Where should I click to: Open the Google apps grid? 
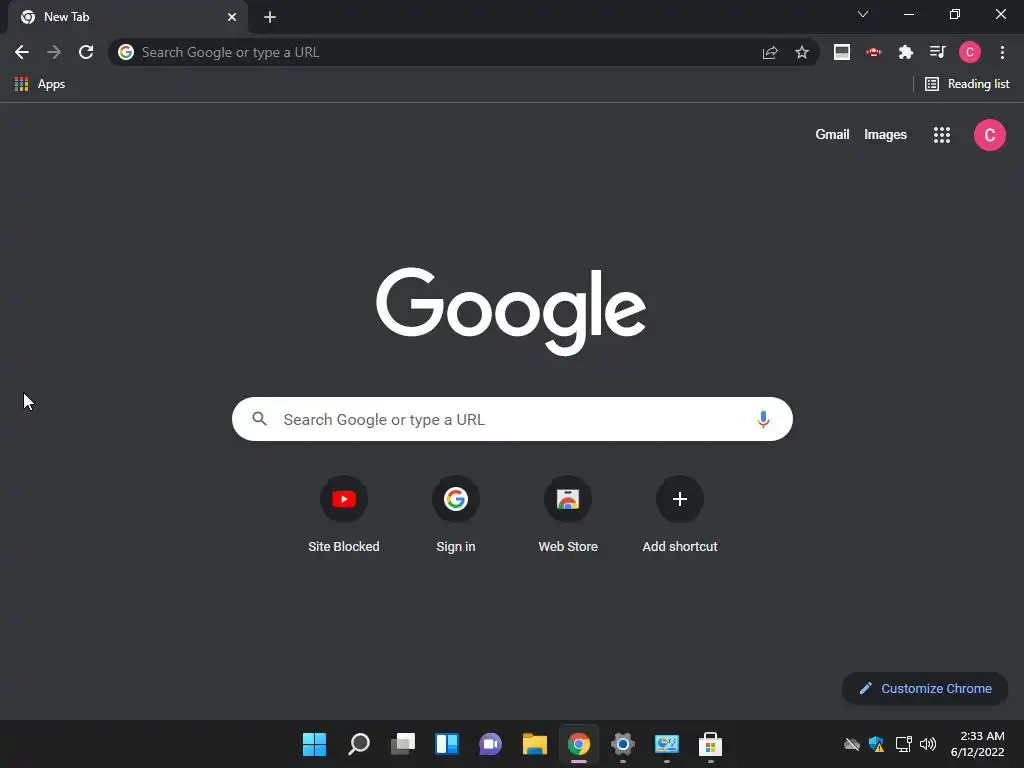click(x=942, y=135)
